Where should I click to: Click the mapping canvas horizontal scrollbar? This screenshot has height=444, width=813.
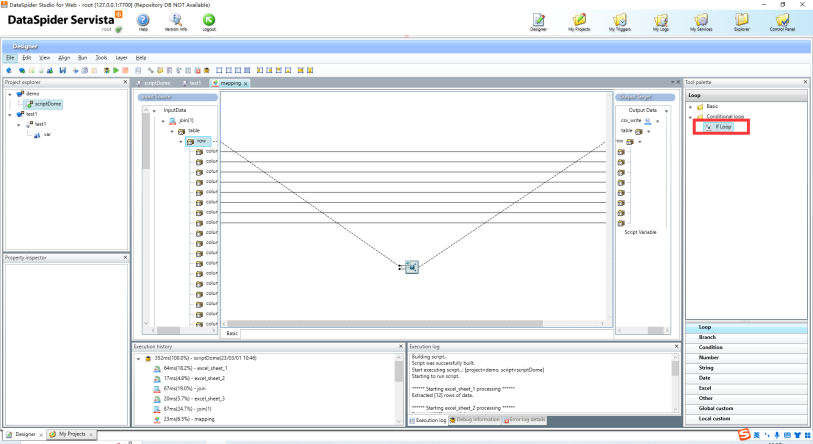coord(385,324)
